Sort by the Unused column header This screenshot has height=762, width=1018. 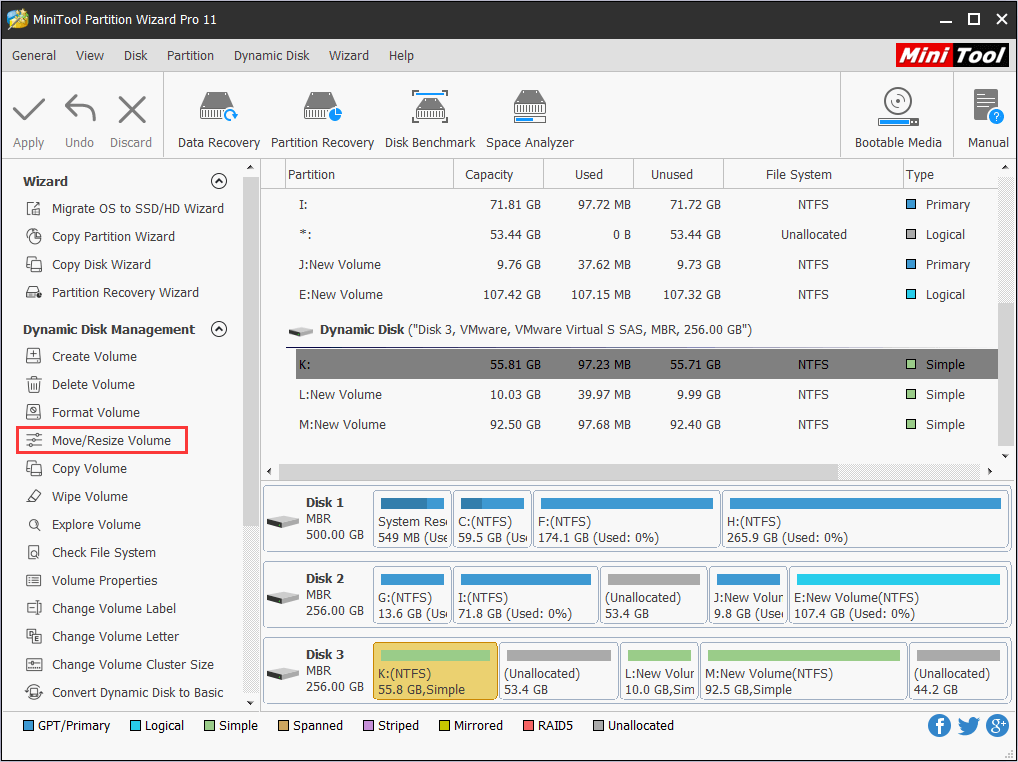[x=678, y=175]
